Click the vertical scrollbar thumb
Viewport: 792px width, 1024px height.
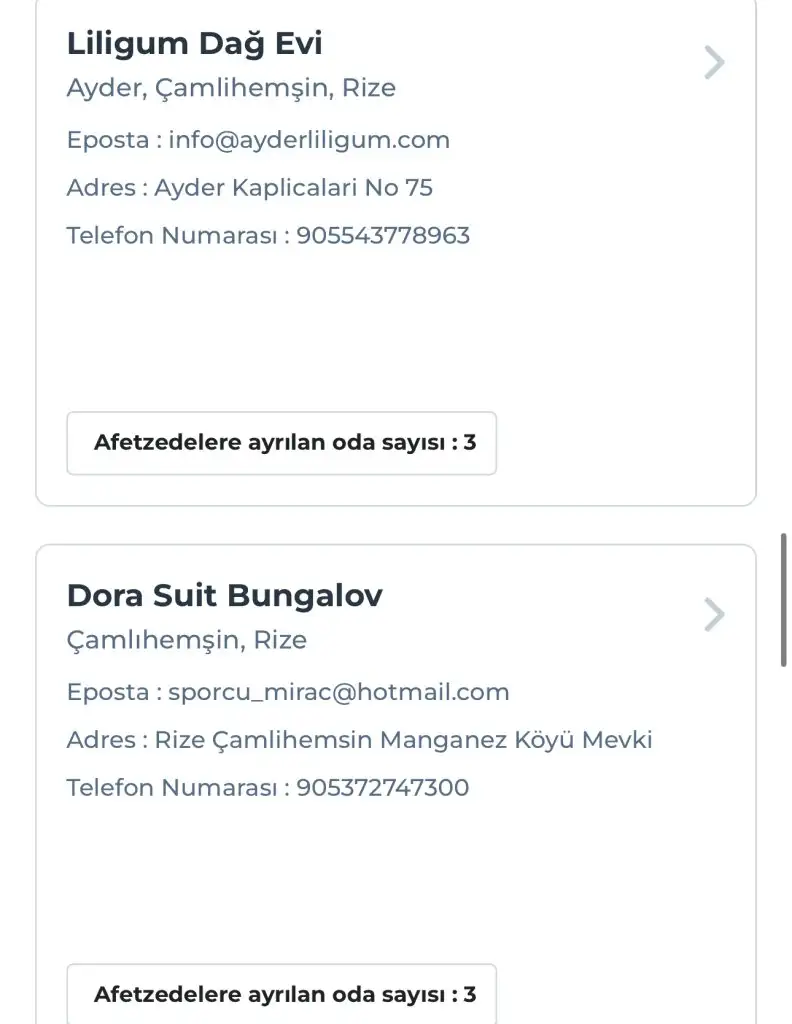(x=784, y=600)
